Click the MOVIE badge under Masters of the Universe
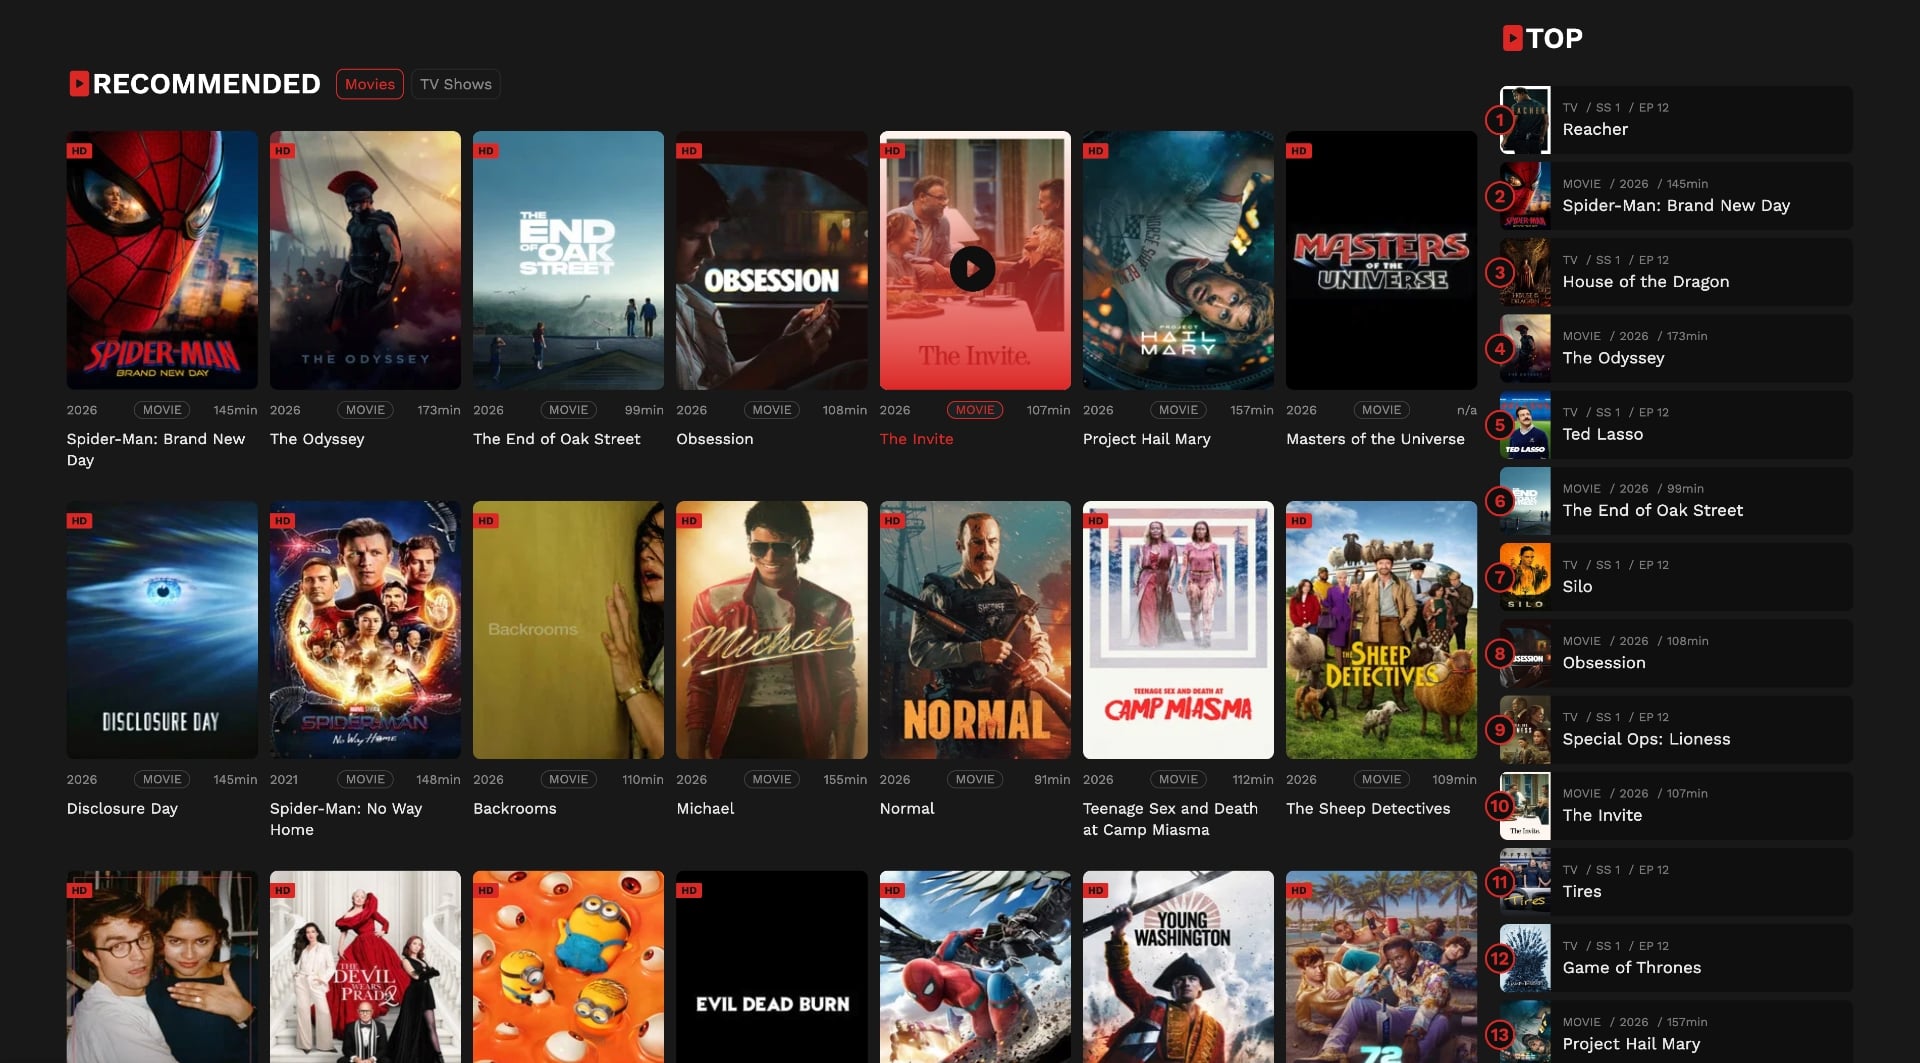 pos(1381,410)
